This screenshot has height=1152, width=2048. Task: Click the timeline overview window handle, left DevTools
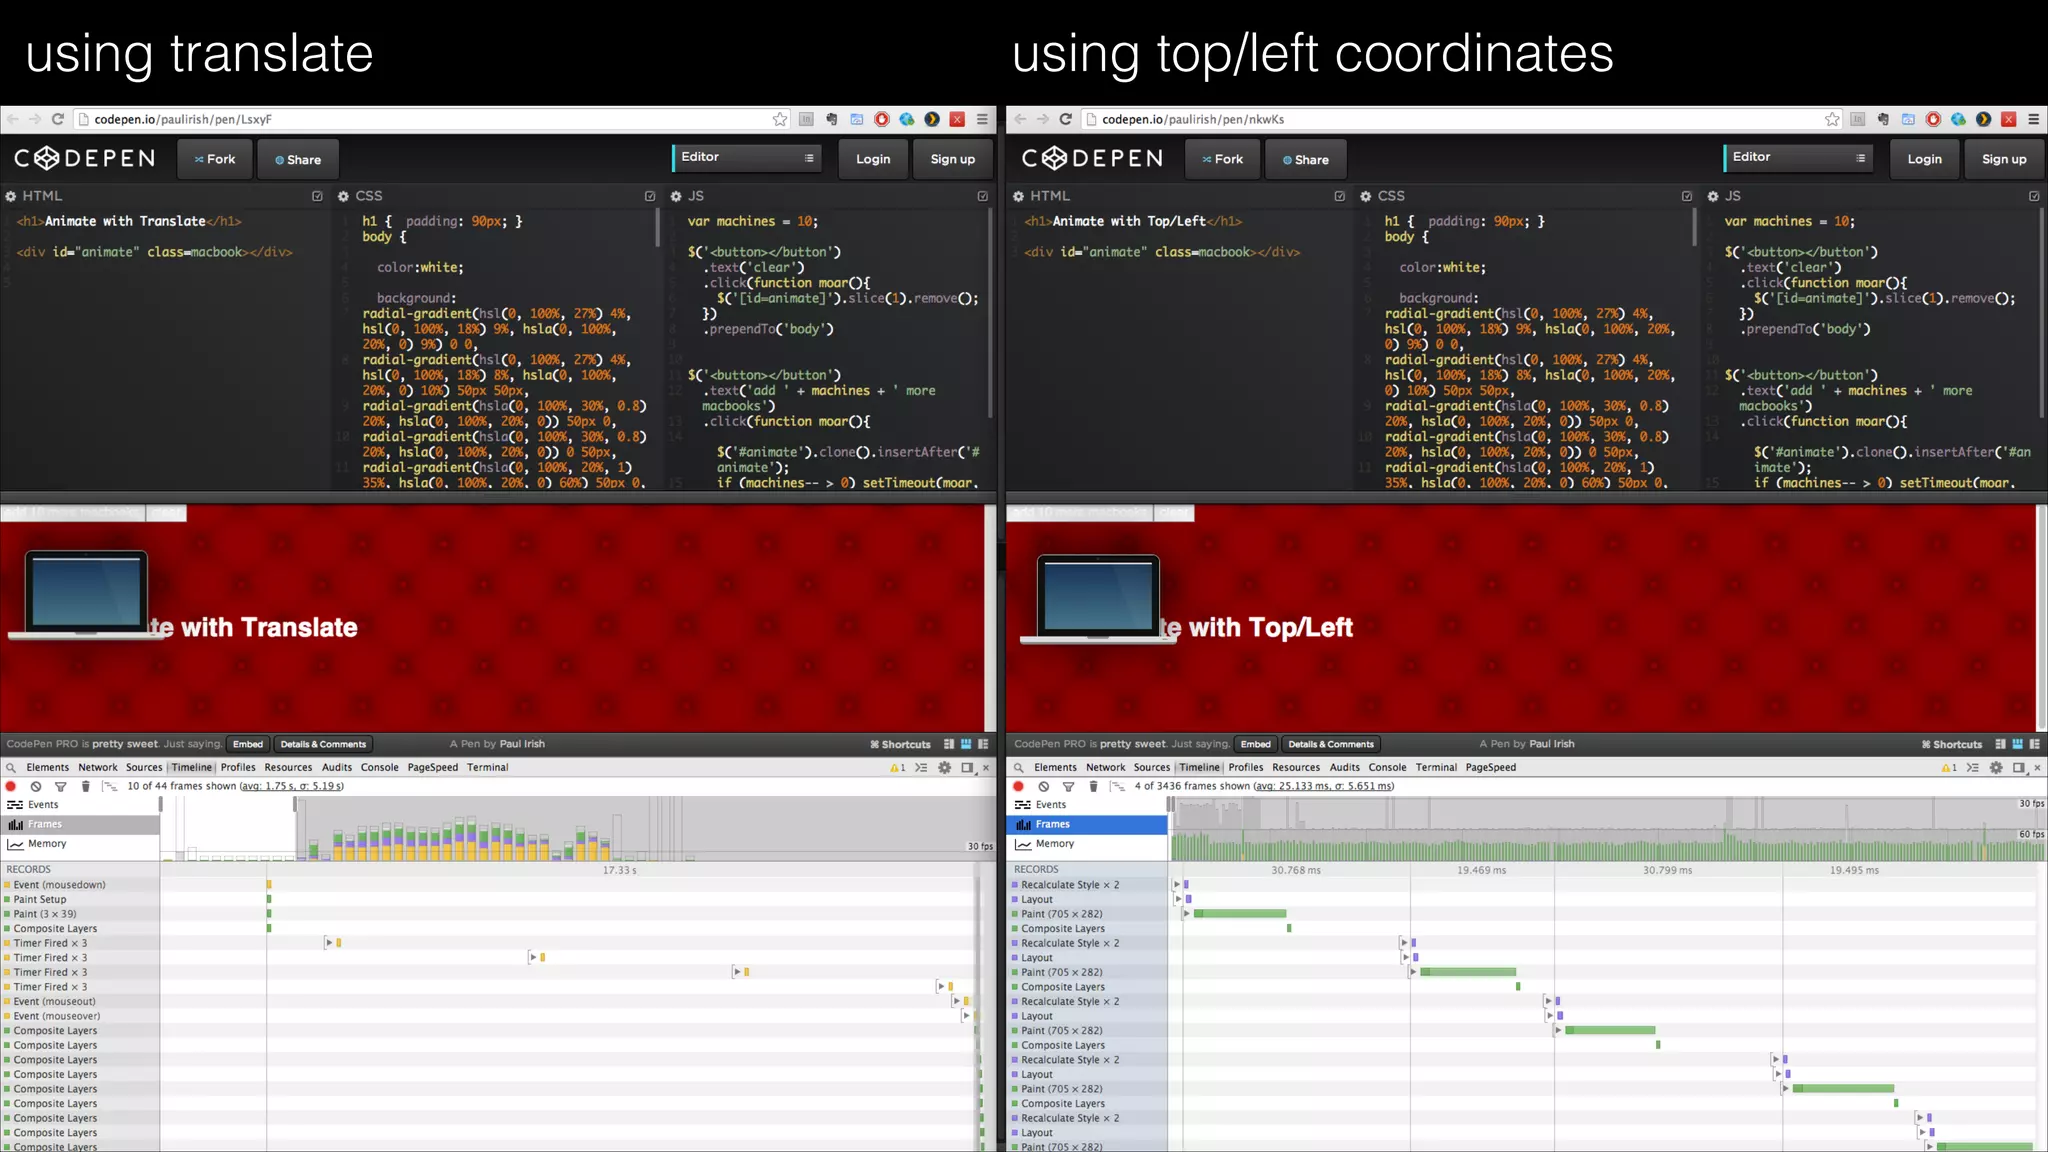coord(296,805)
